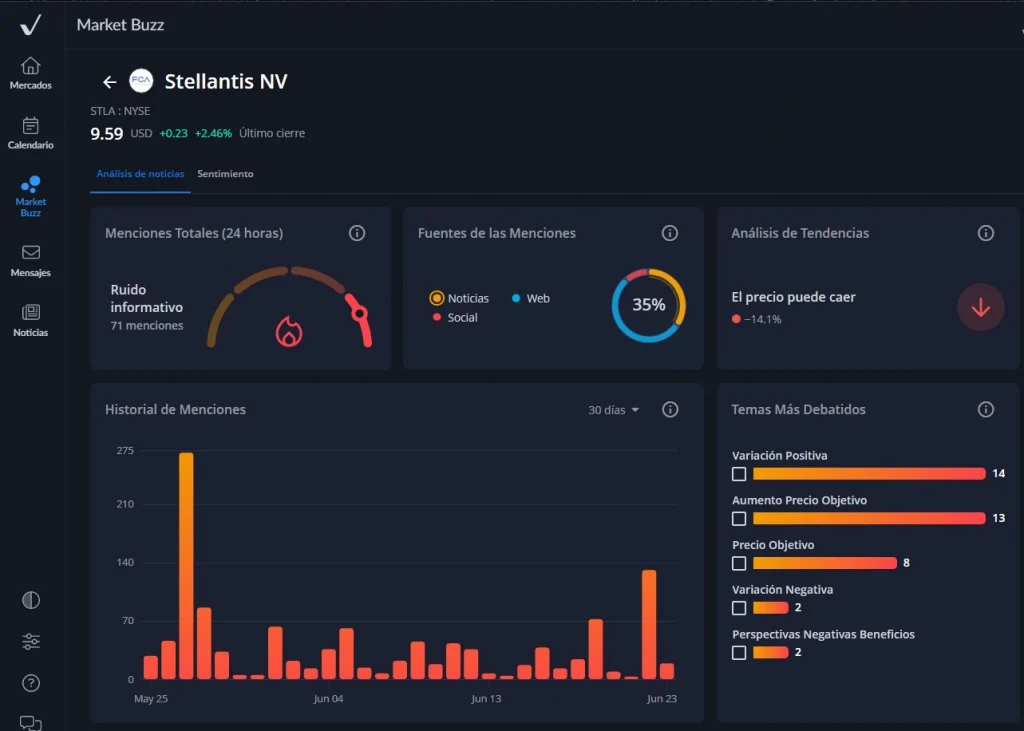This screenshot has width=1024, height=731.
Task: Click the Ruido informativo label
Action: [x=146, y=299]
